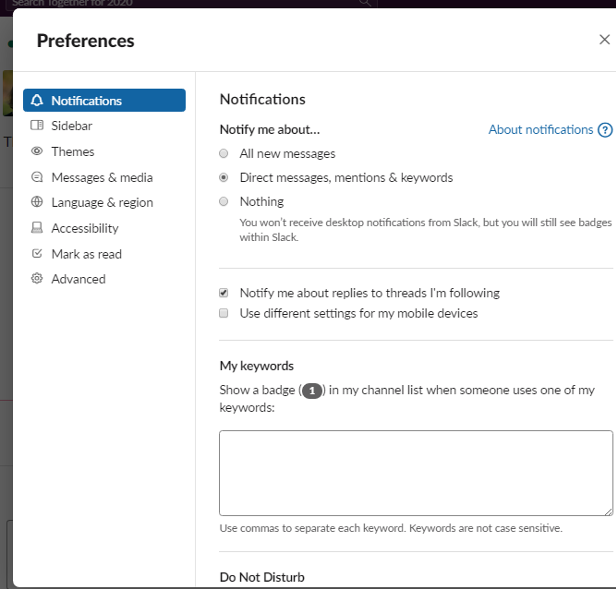616x589 pixels.
Task: Open the Sidebar preferences tab
Action: [104, 126]
